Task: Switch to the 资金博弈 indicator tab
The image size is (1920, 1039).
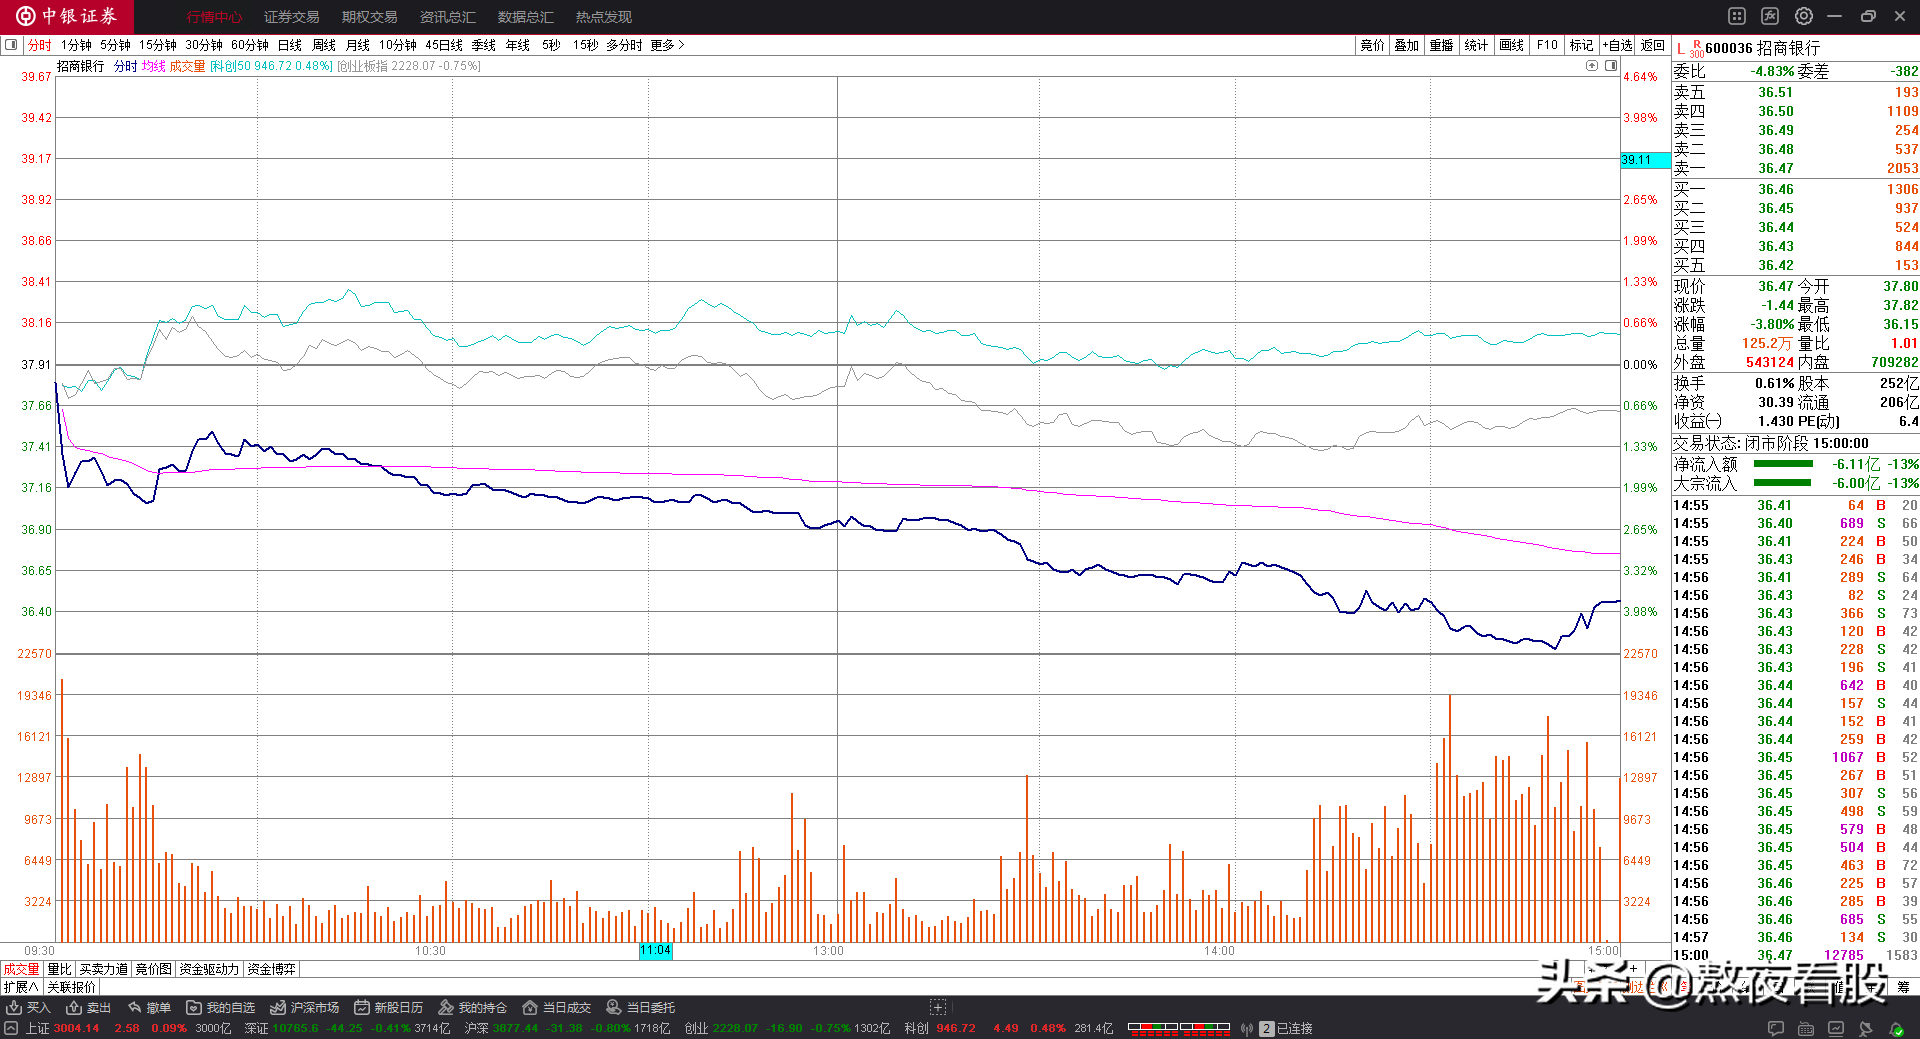Action: click(x=272, y=969)
